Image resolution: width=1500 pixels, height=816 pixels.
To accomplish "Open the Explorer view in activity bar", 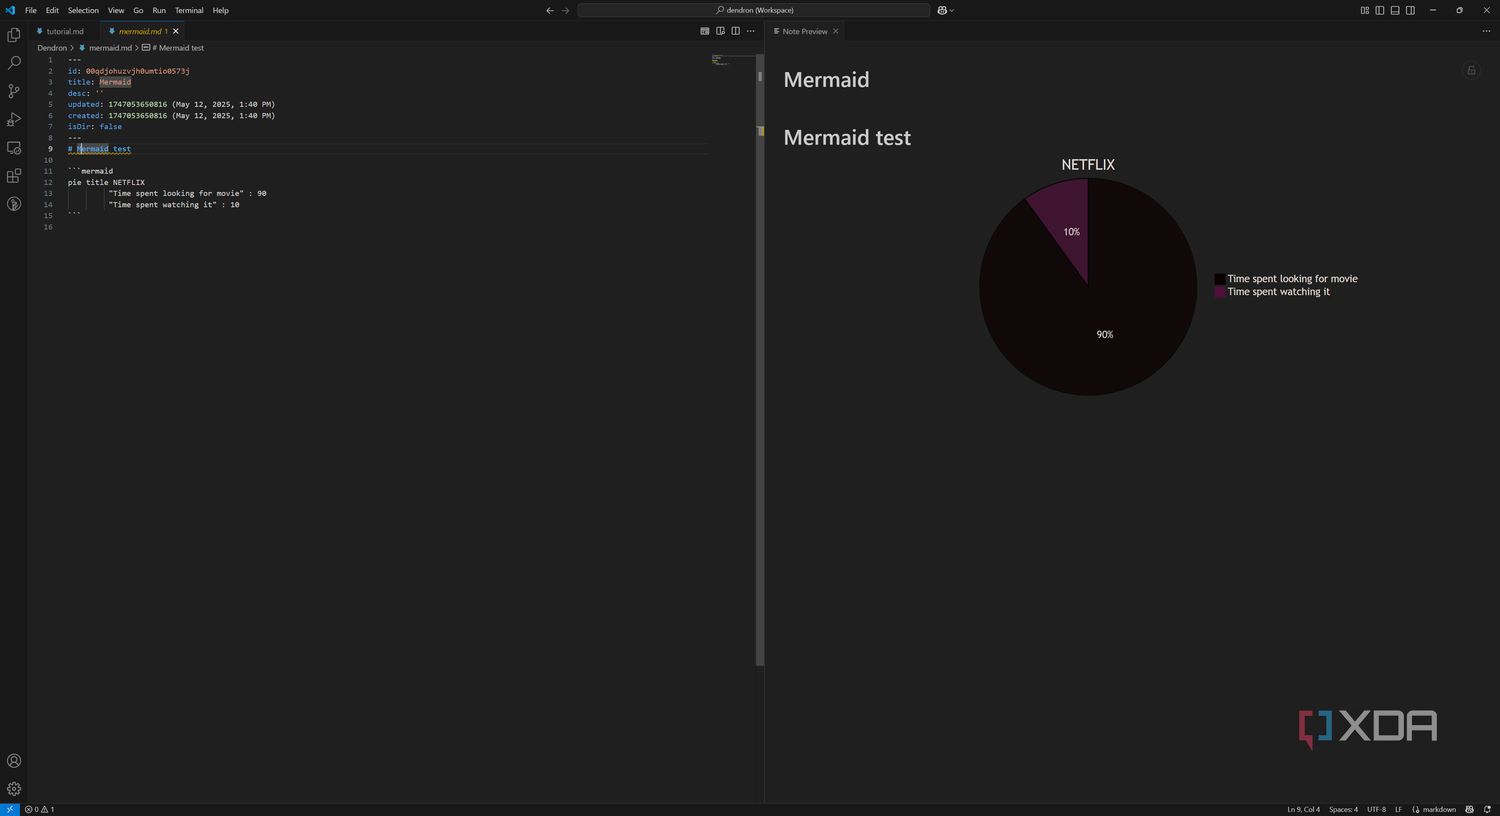I will point(14,35).
